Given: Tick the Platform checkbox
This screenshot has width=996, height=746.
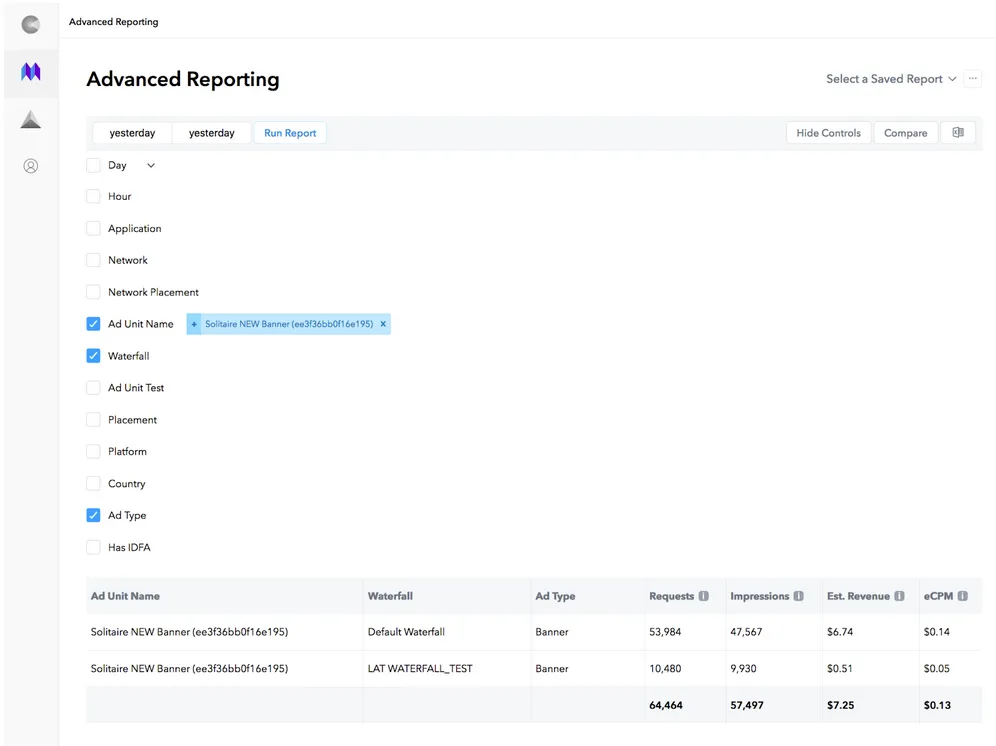Looking at the screenshot, I should (x=93, y=451).
